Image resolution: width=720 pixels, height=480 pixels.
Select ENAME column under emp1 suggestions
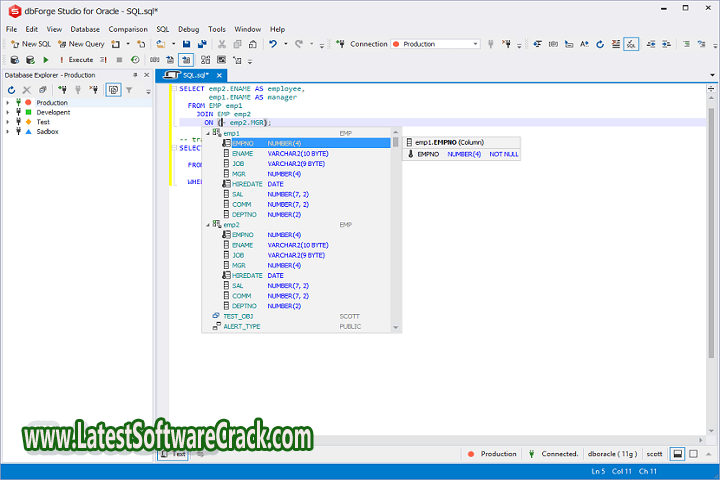point(243,153)
